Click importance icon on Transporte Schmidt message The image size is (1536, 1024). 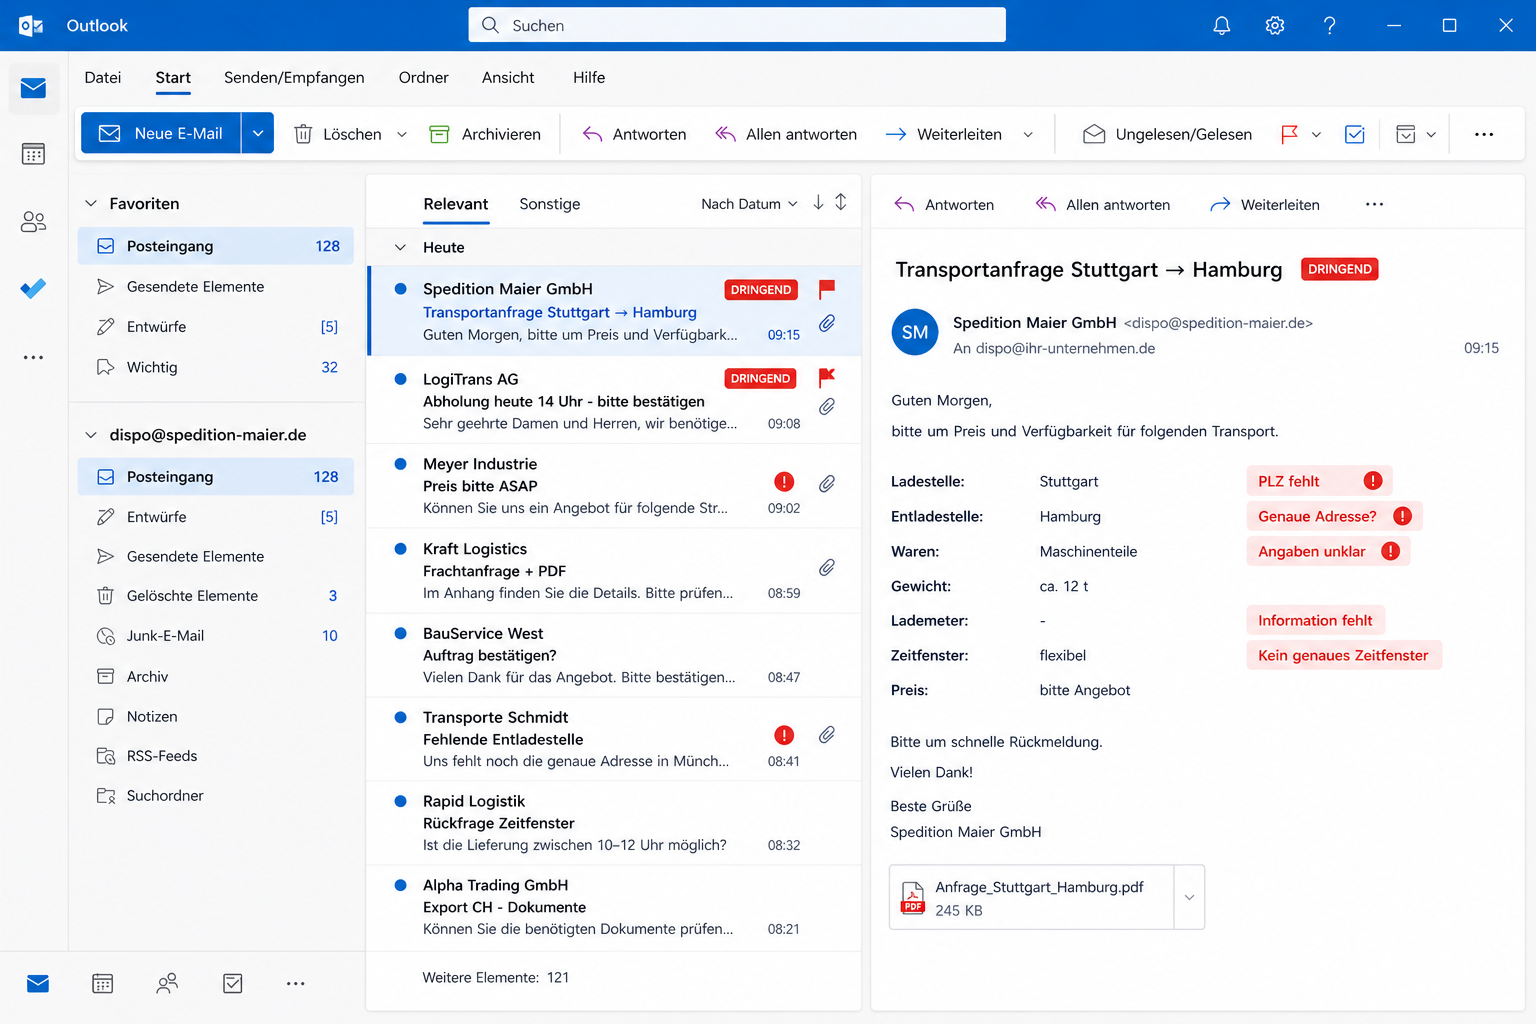click(x=784, y=735)
